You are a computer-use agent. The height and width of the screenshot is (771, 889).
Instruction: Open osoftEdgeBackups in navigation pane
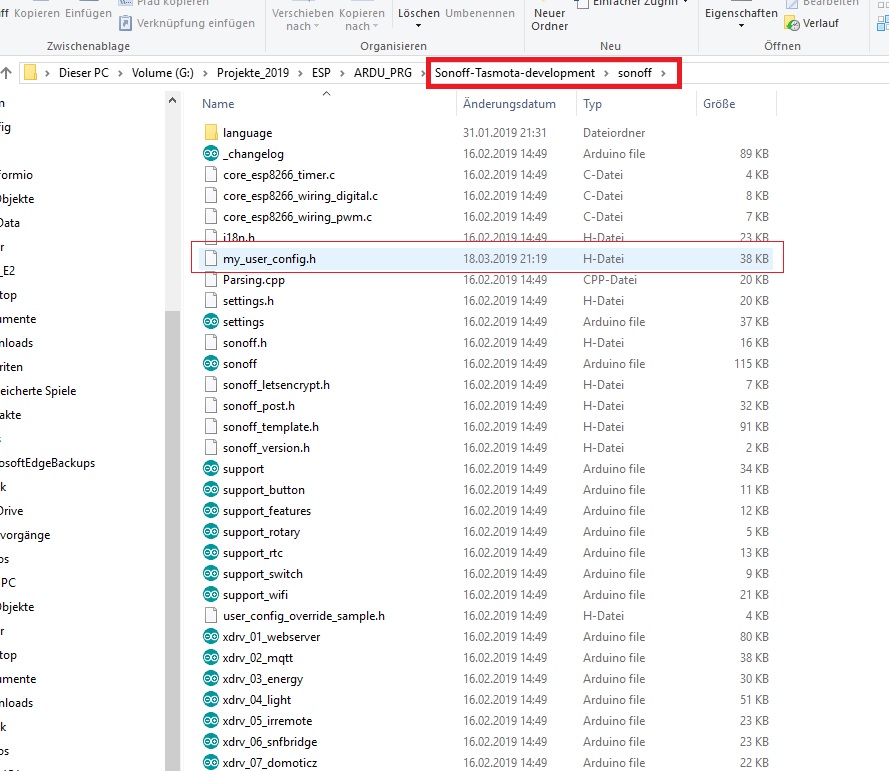(48, 463)
